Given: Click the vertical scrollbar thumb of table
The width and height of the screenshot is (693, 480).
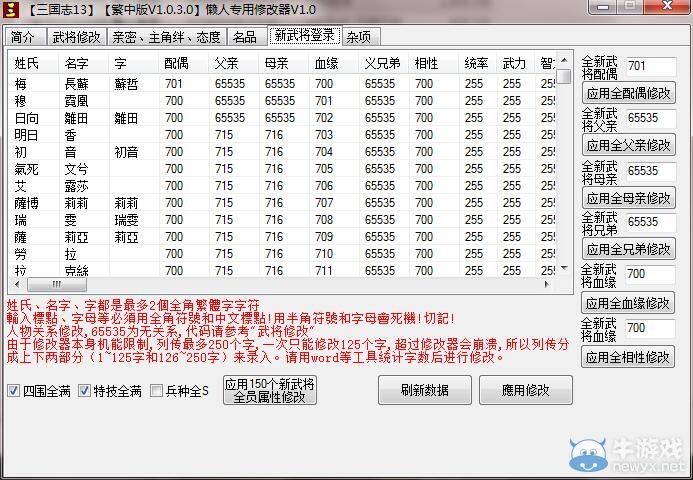Looking at the screenshot, I should click(564, 76).
